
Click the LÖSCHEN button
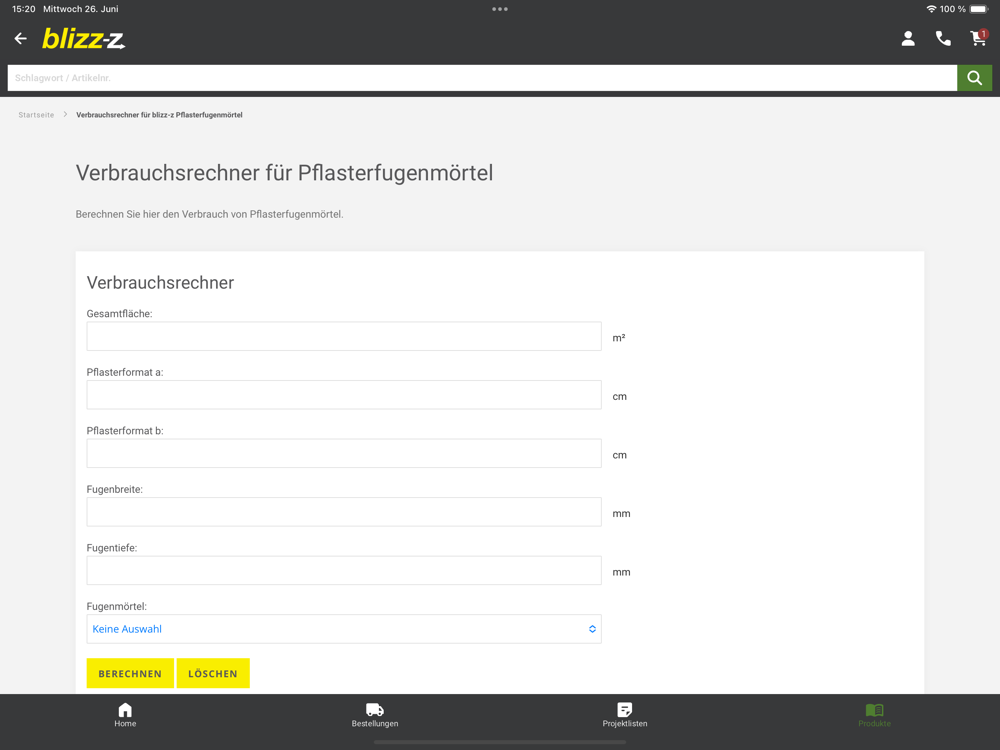[x=213, y=673]
